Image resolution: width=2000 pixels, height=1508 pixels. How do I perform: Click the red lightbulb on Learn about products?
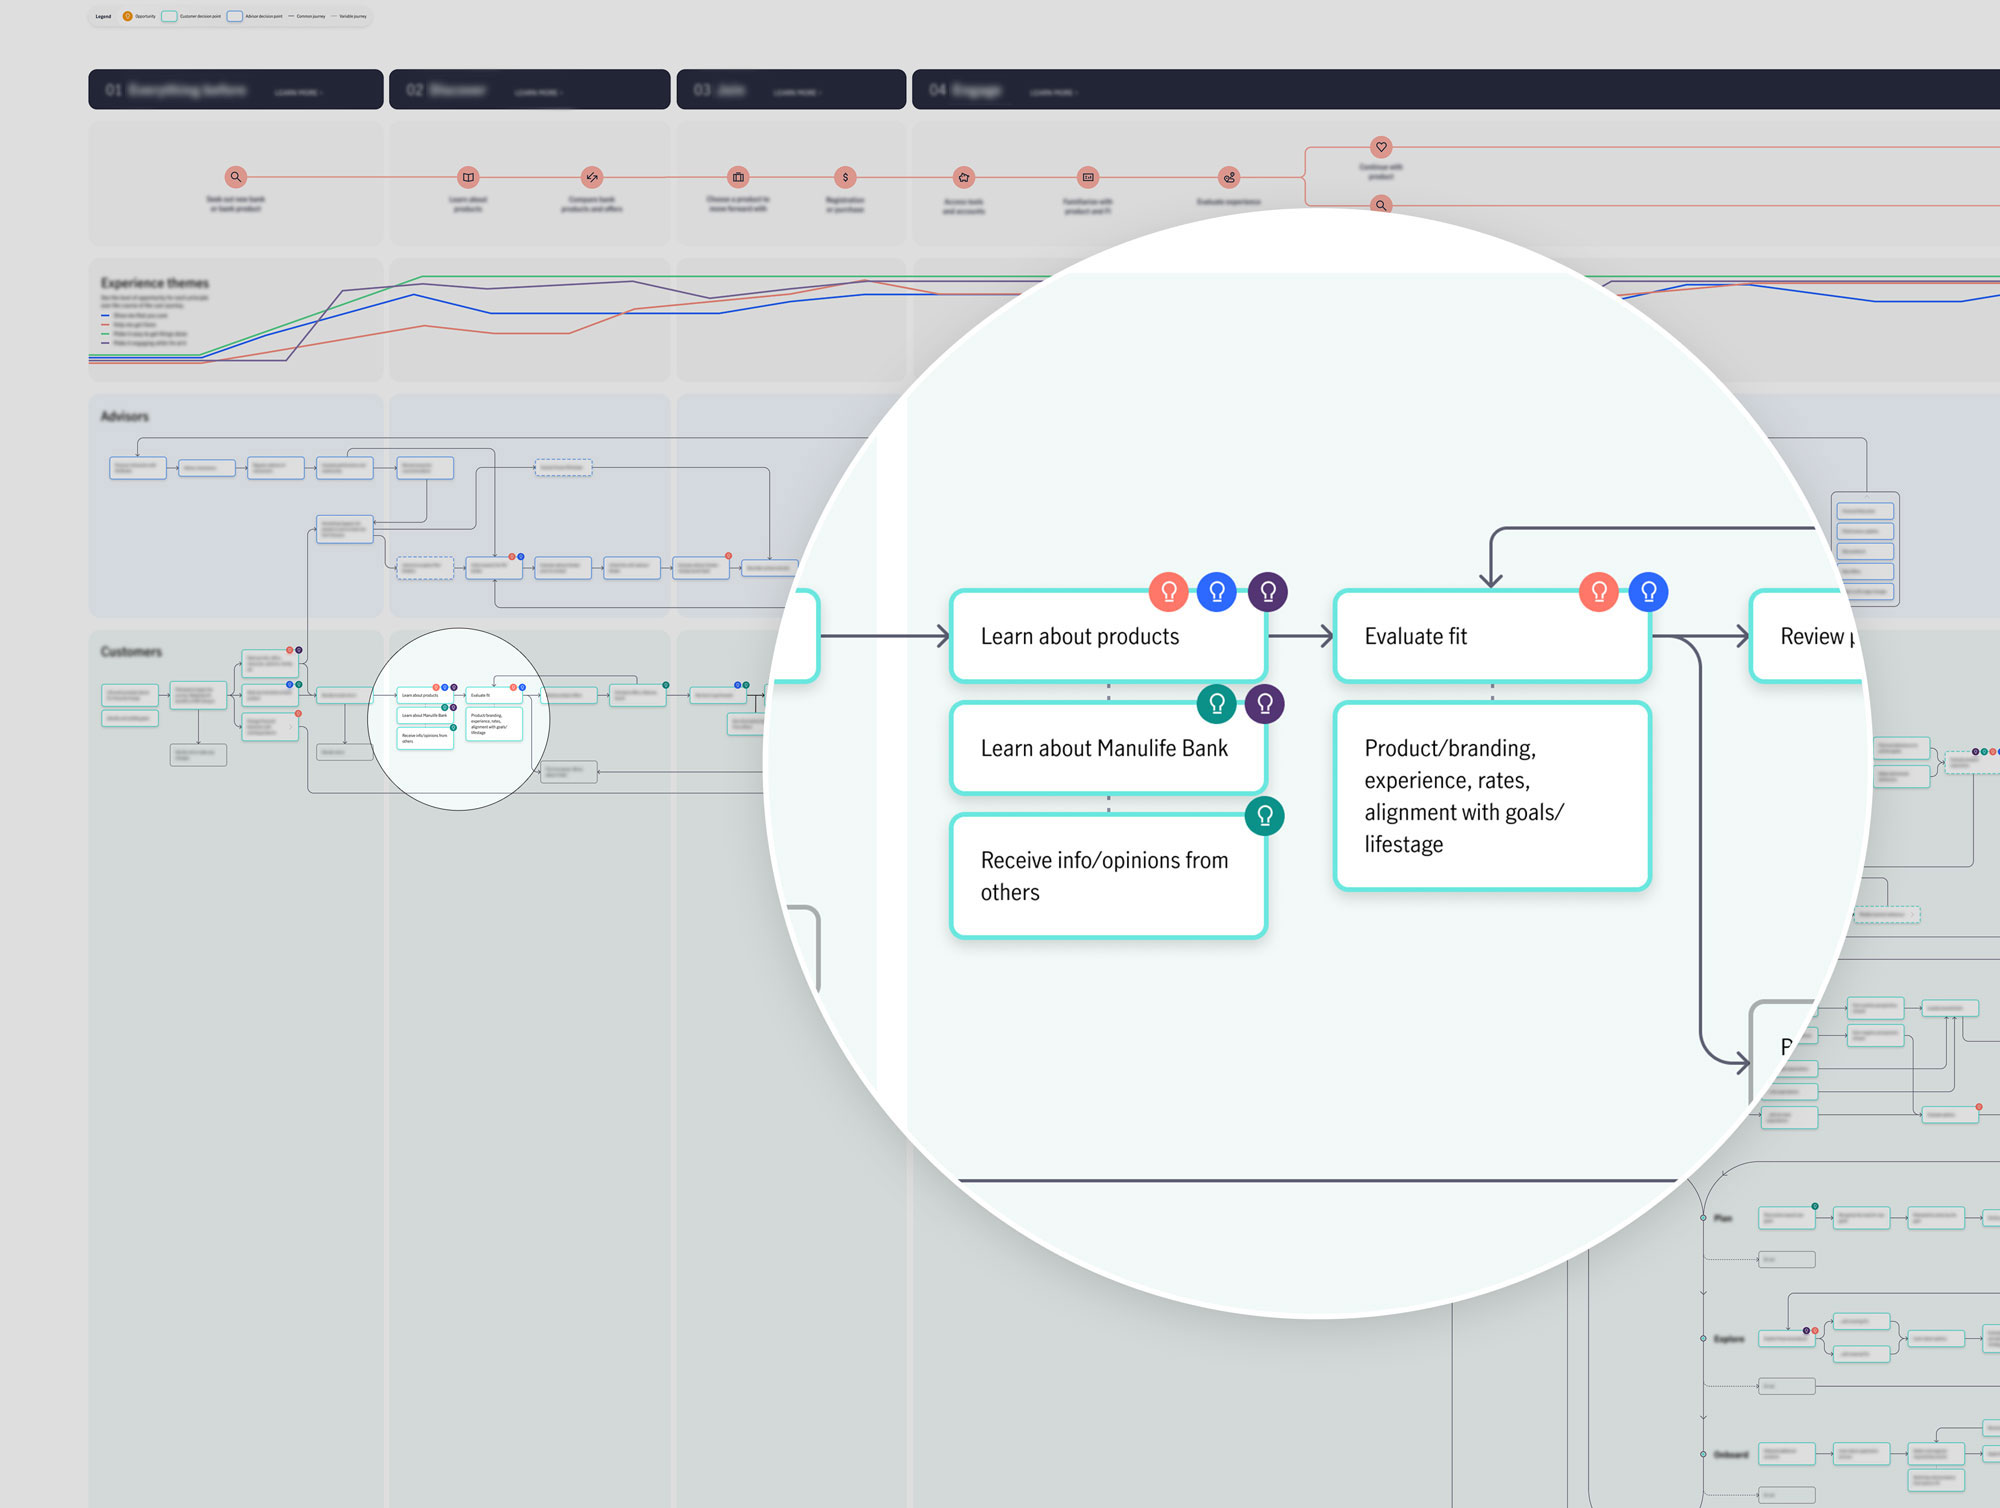(1168, 592)
